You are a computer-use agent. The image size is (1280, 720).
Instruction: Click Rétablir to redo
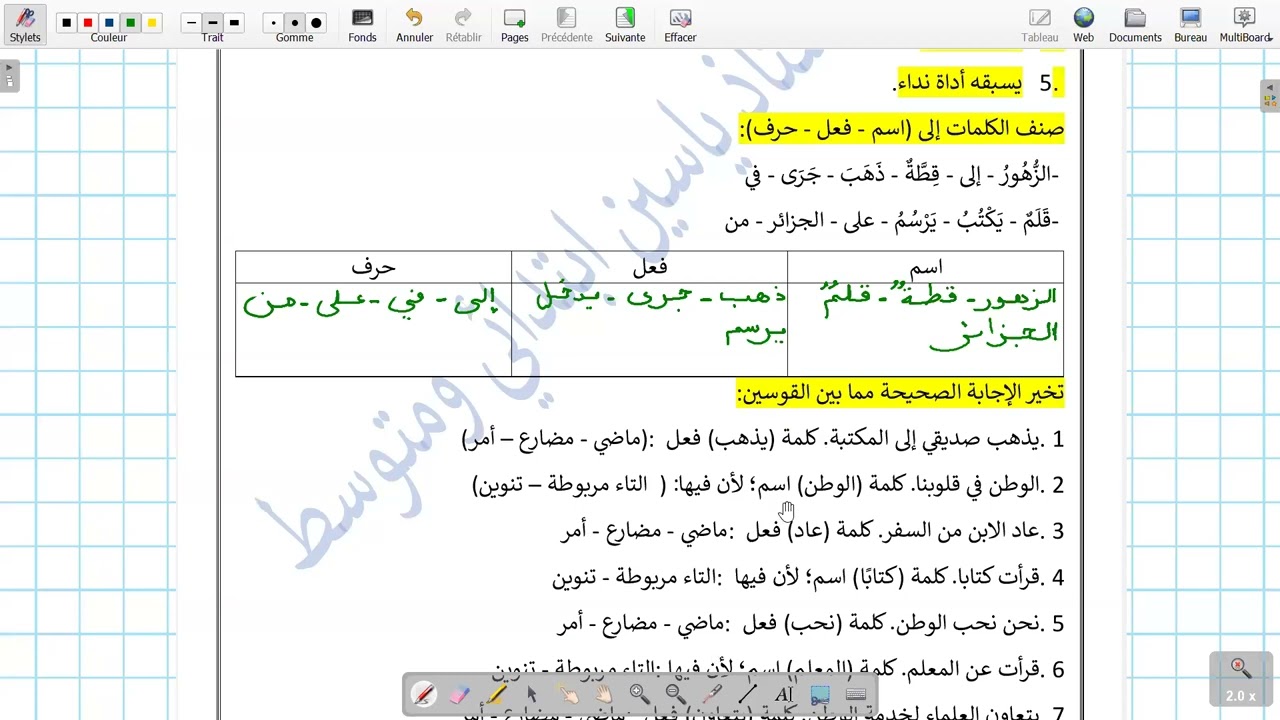pyautogui.click(x=463, y=25)
